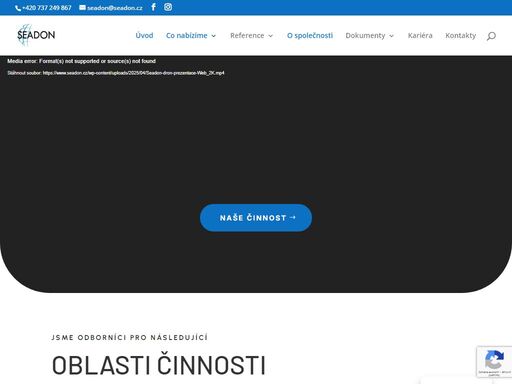Open the O společnosti page
The width and height of the screenshot is (512, 384).
click(310, 35)
